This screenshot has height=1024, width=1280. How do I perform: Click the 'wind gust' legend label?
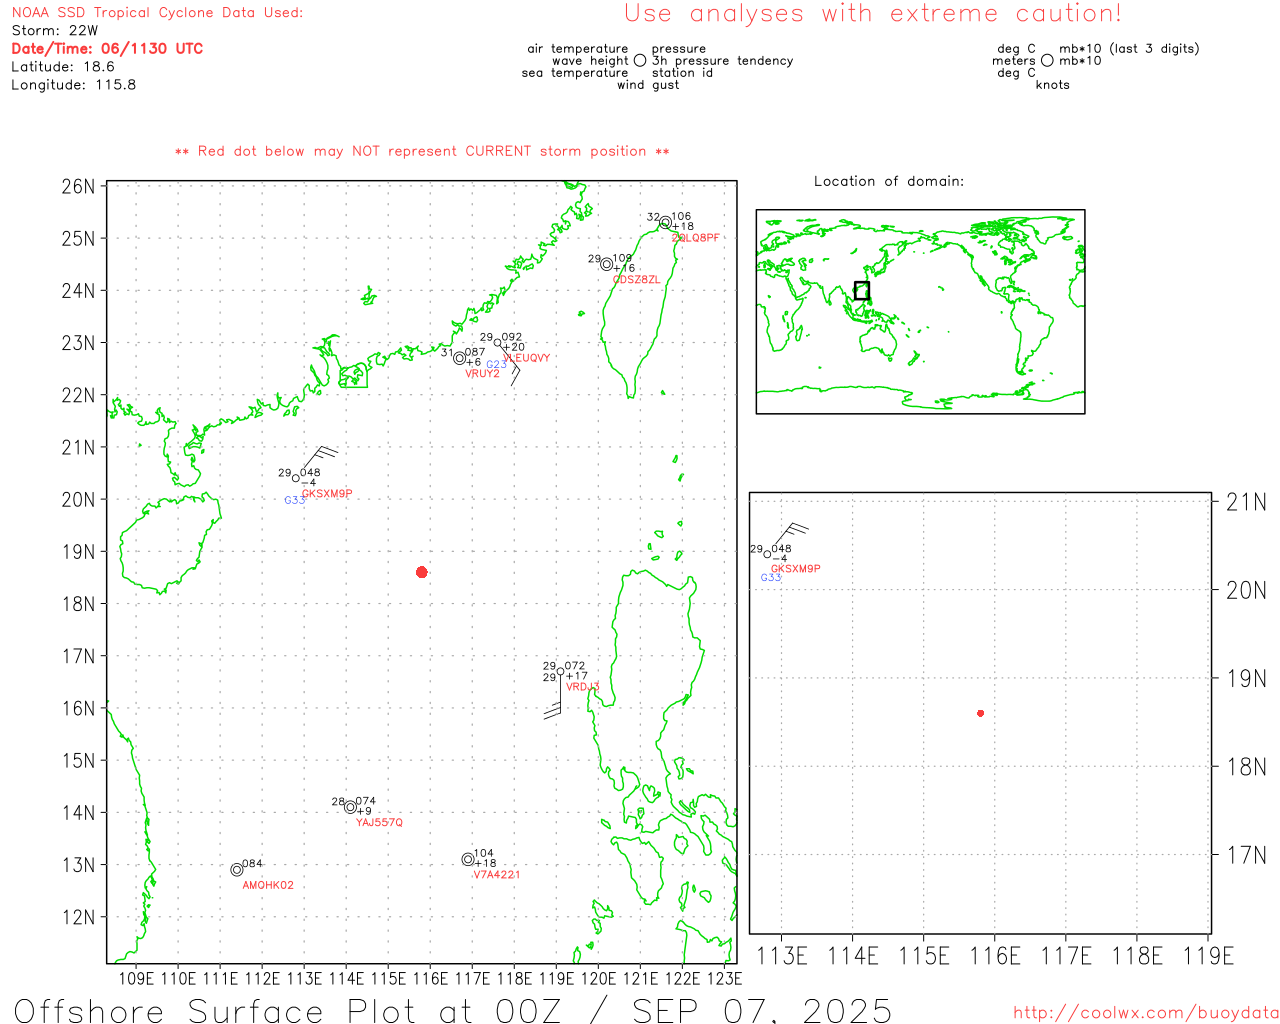[648, 85]
